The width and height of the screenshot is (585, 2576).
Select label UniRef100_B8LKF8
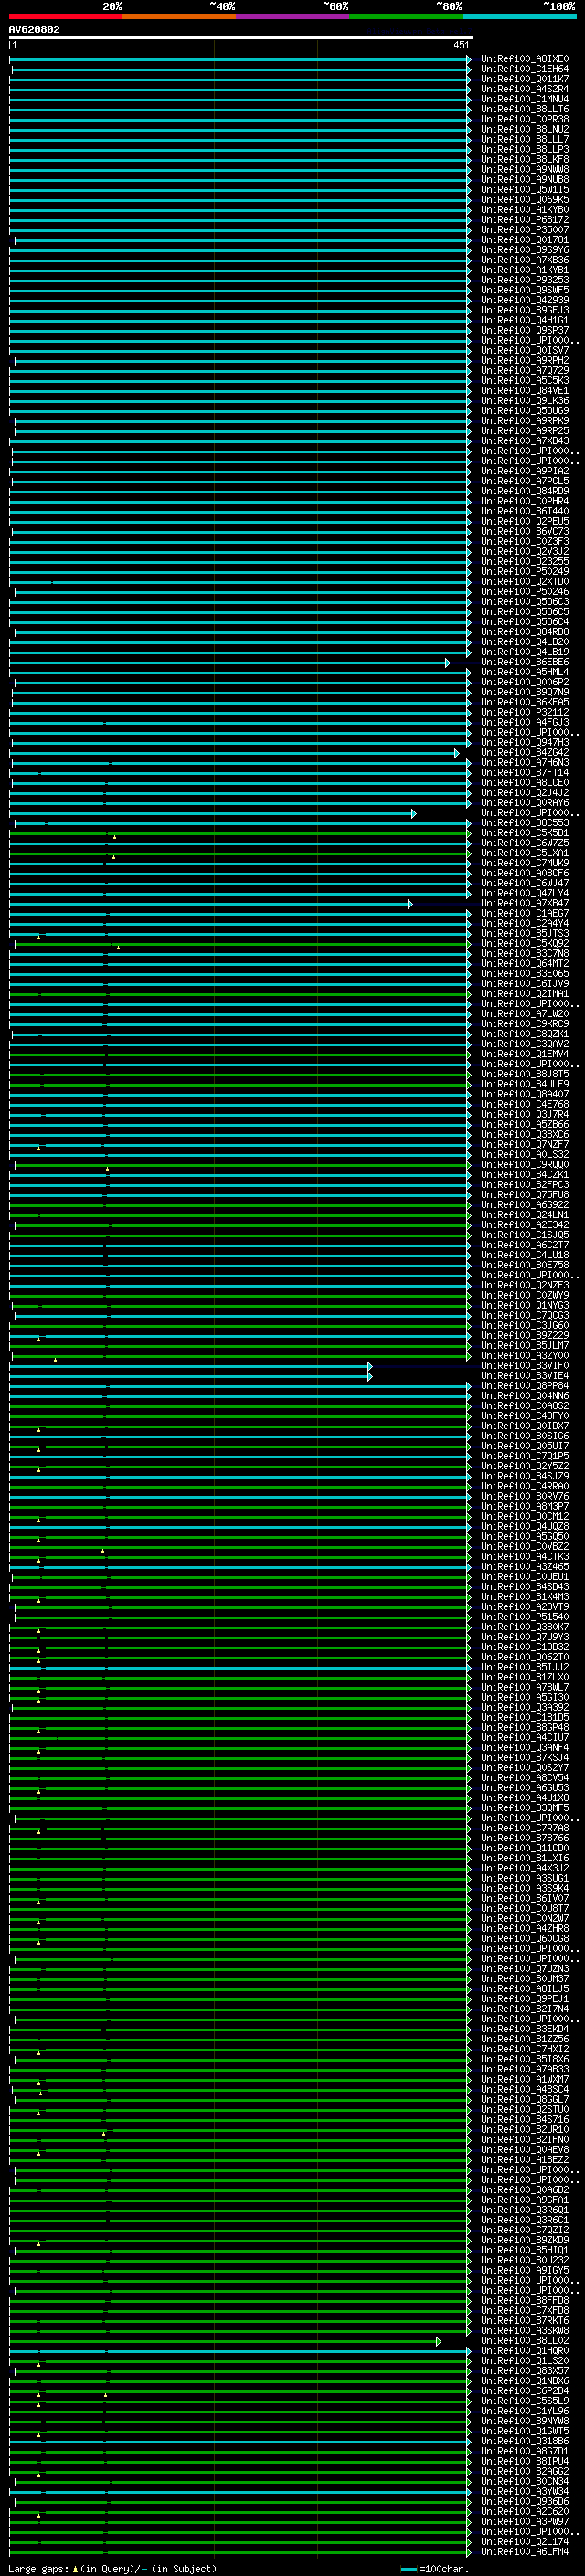(x=524, y=159)
